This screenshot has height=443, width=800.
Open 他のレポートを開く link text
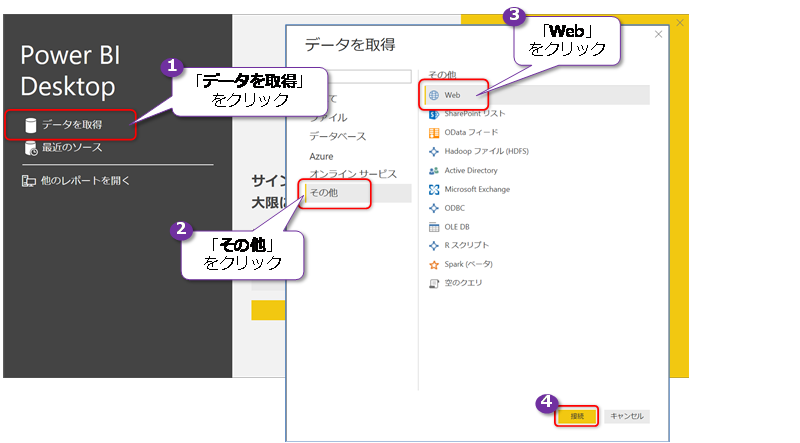(x=85, y=181)
